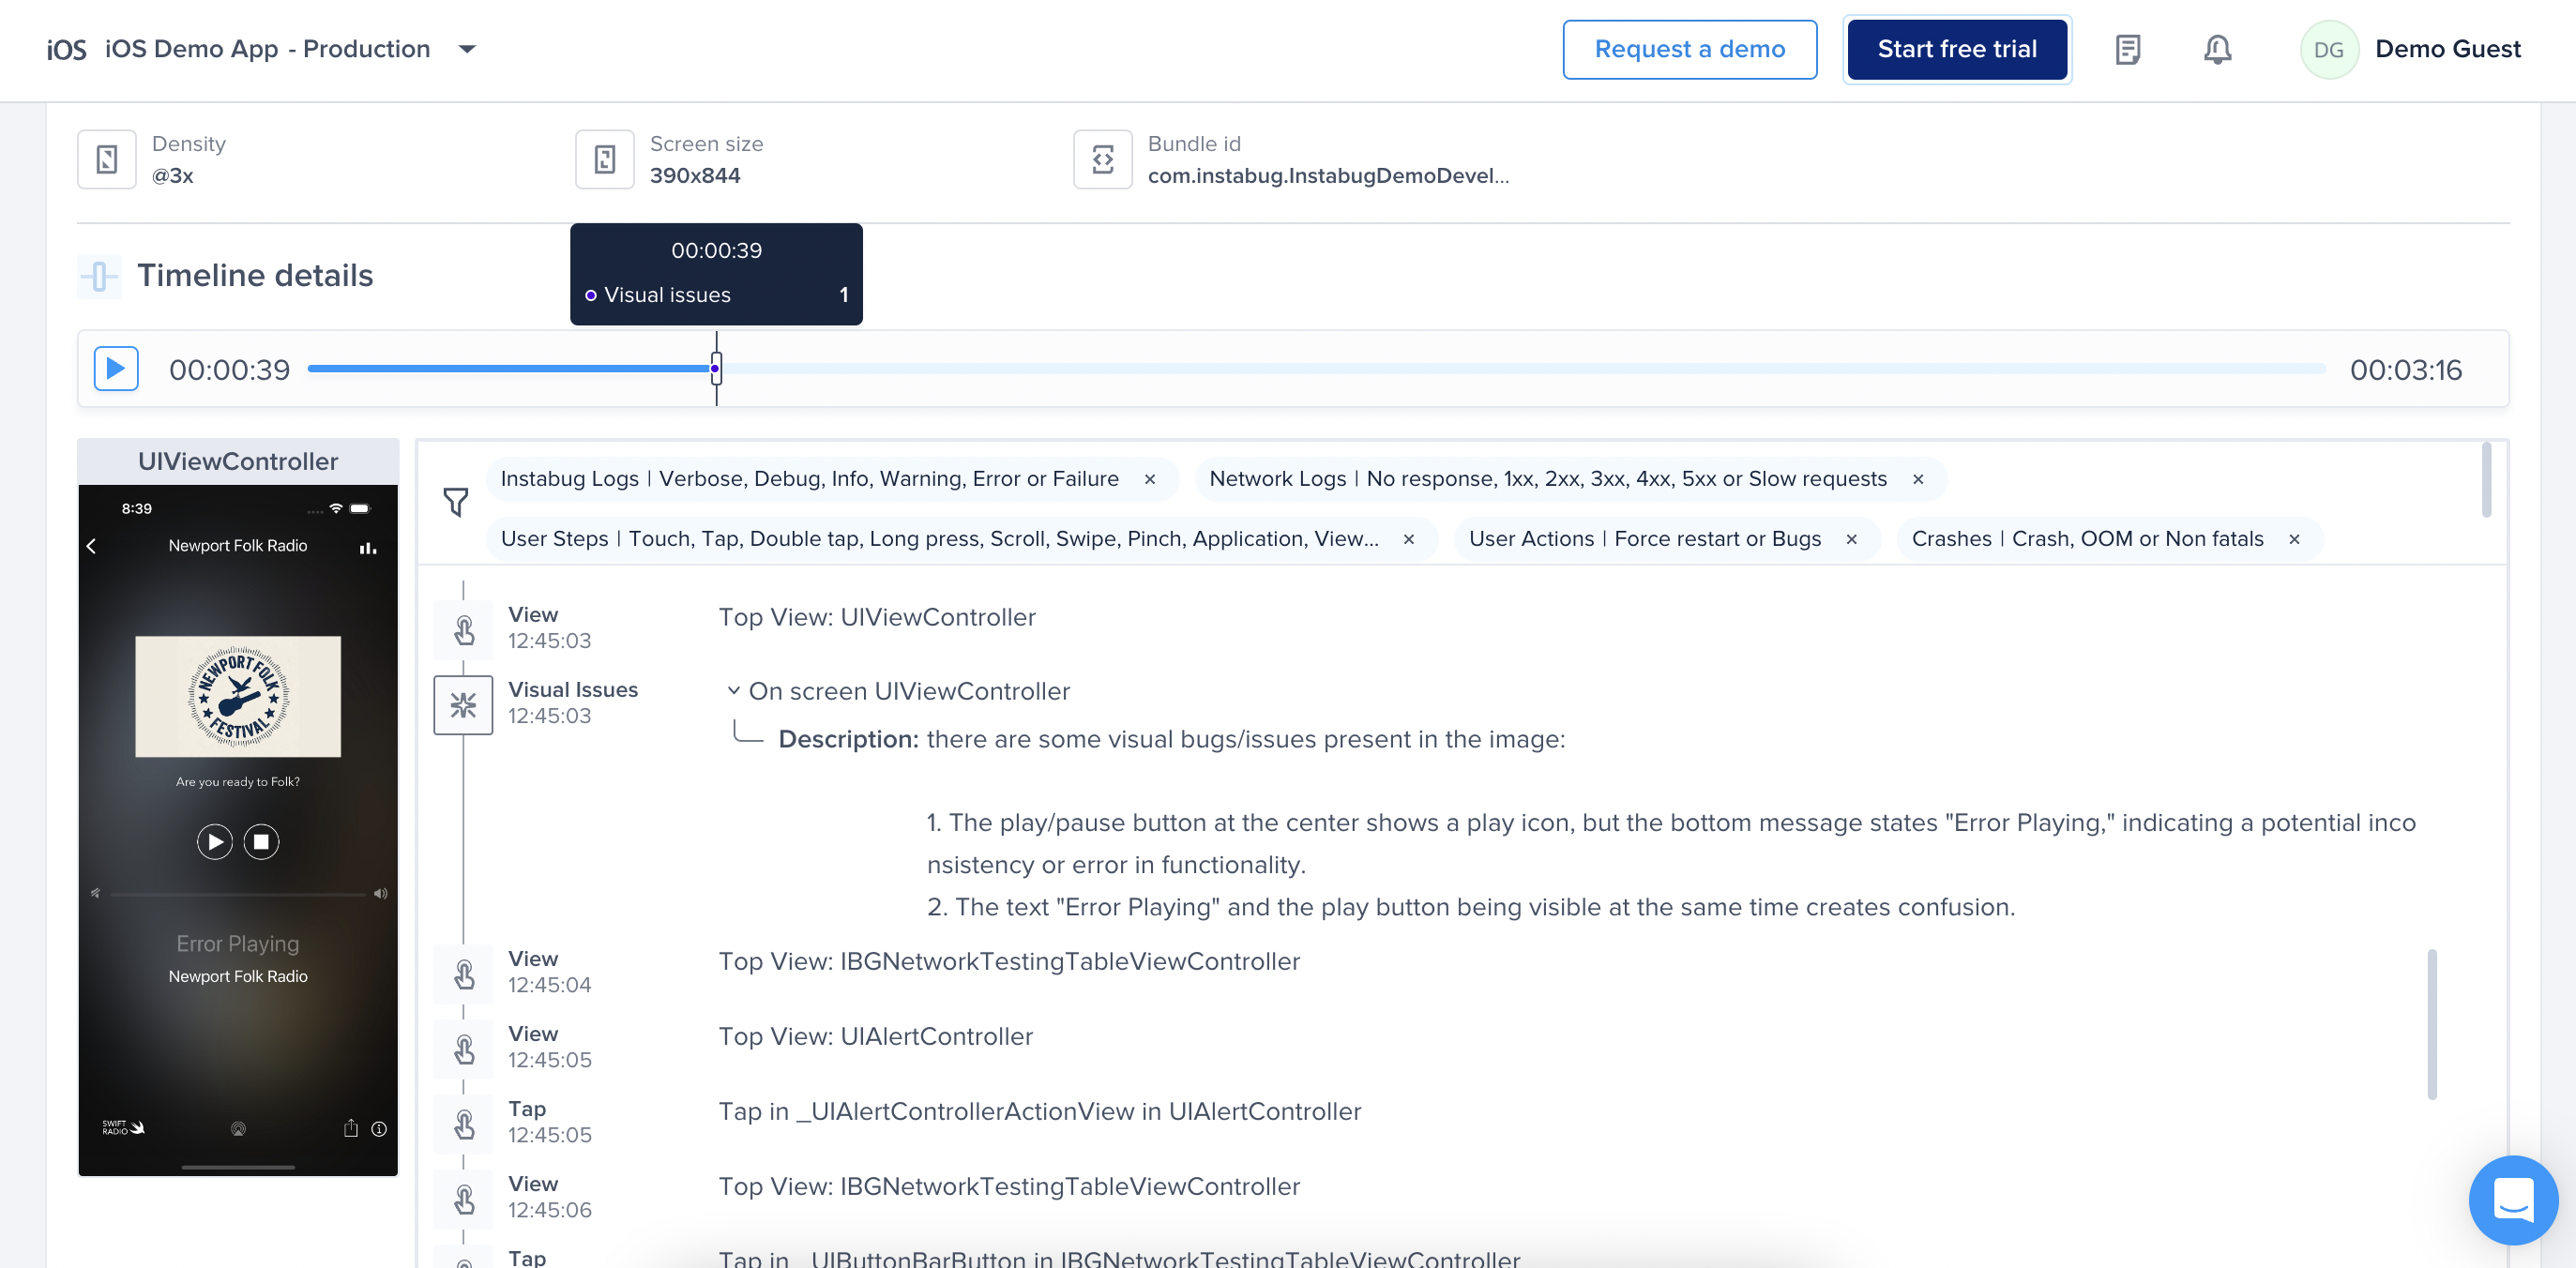Click the info icon in phone screenshot

[x=379, y=1129]
